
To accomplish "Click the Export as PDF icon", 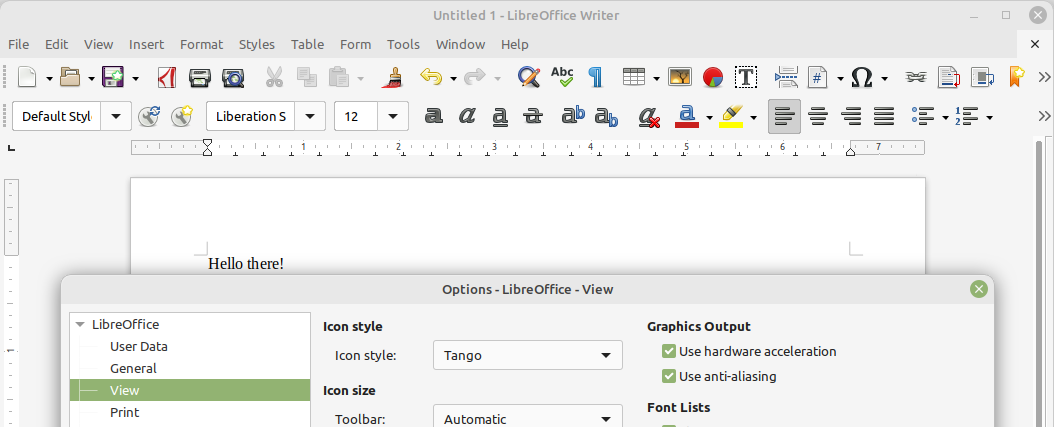I will [168, 77].
